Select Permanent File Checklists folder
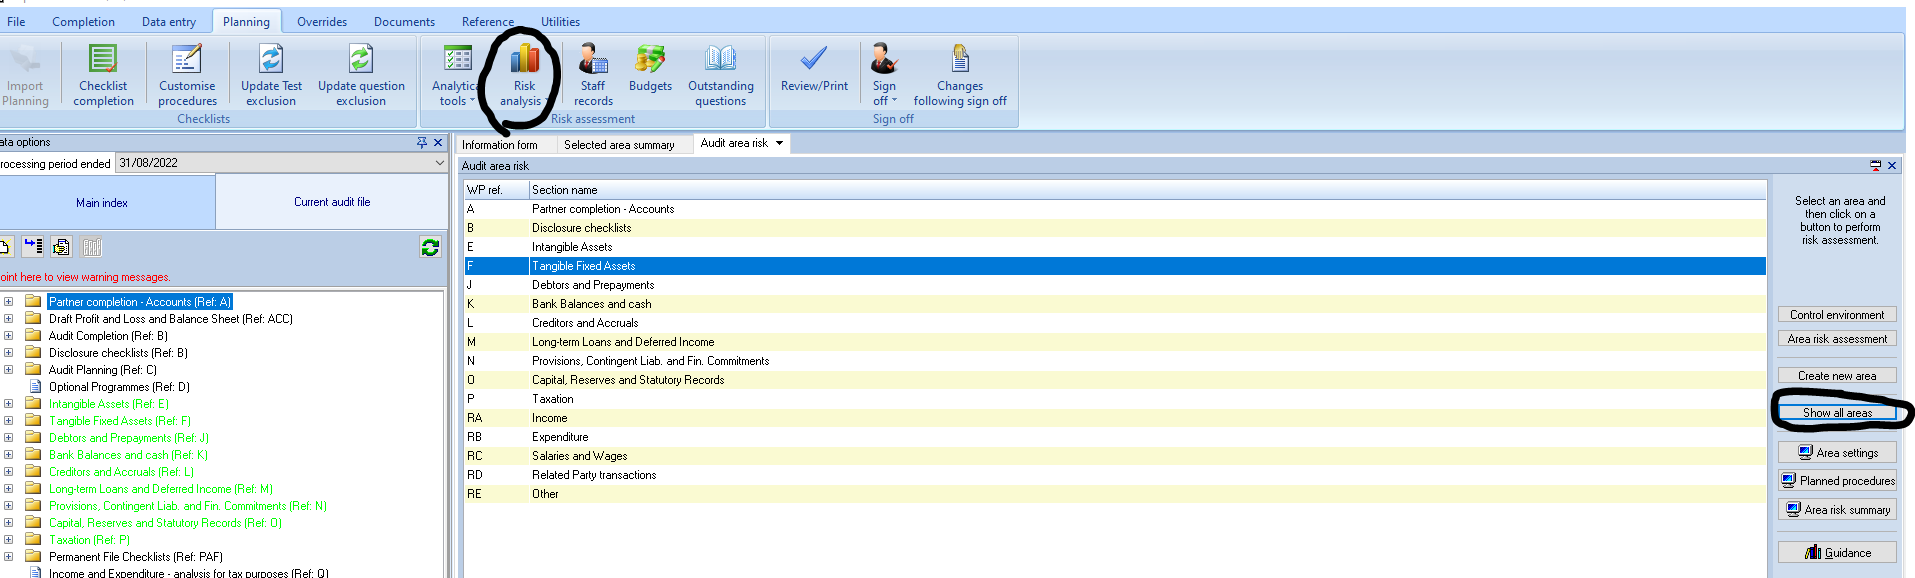Image resolution: width=1915 pixels, height=578 pixels. pos(136,557)
